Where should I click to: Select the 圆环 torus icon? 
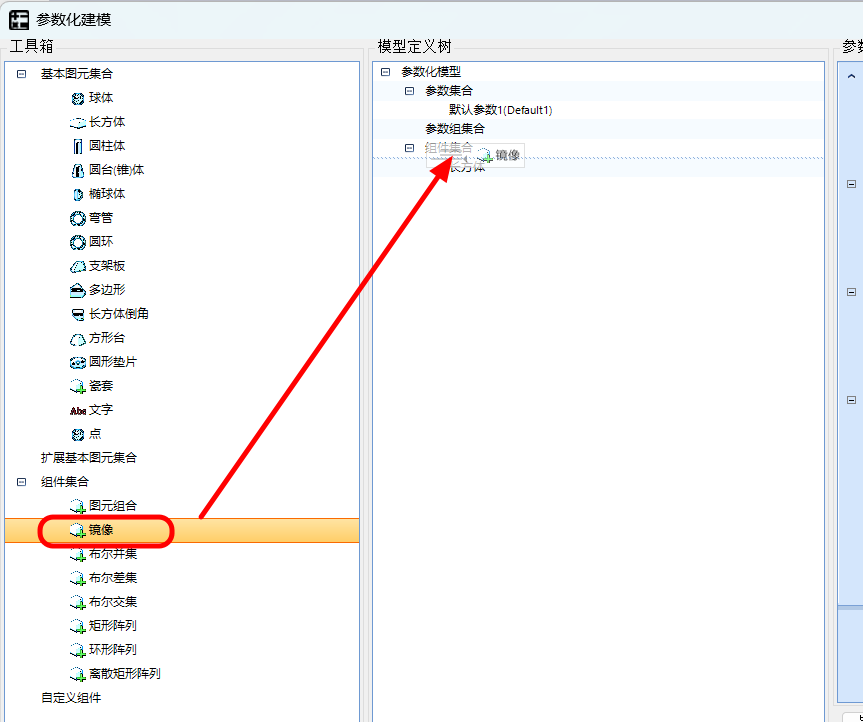[78, 242]
